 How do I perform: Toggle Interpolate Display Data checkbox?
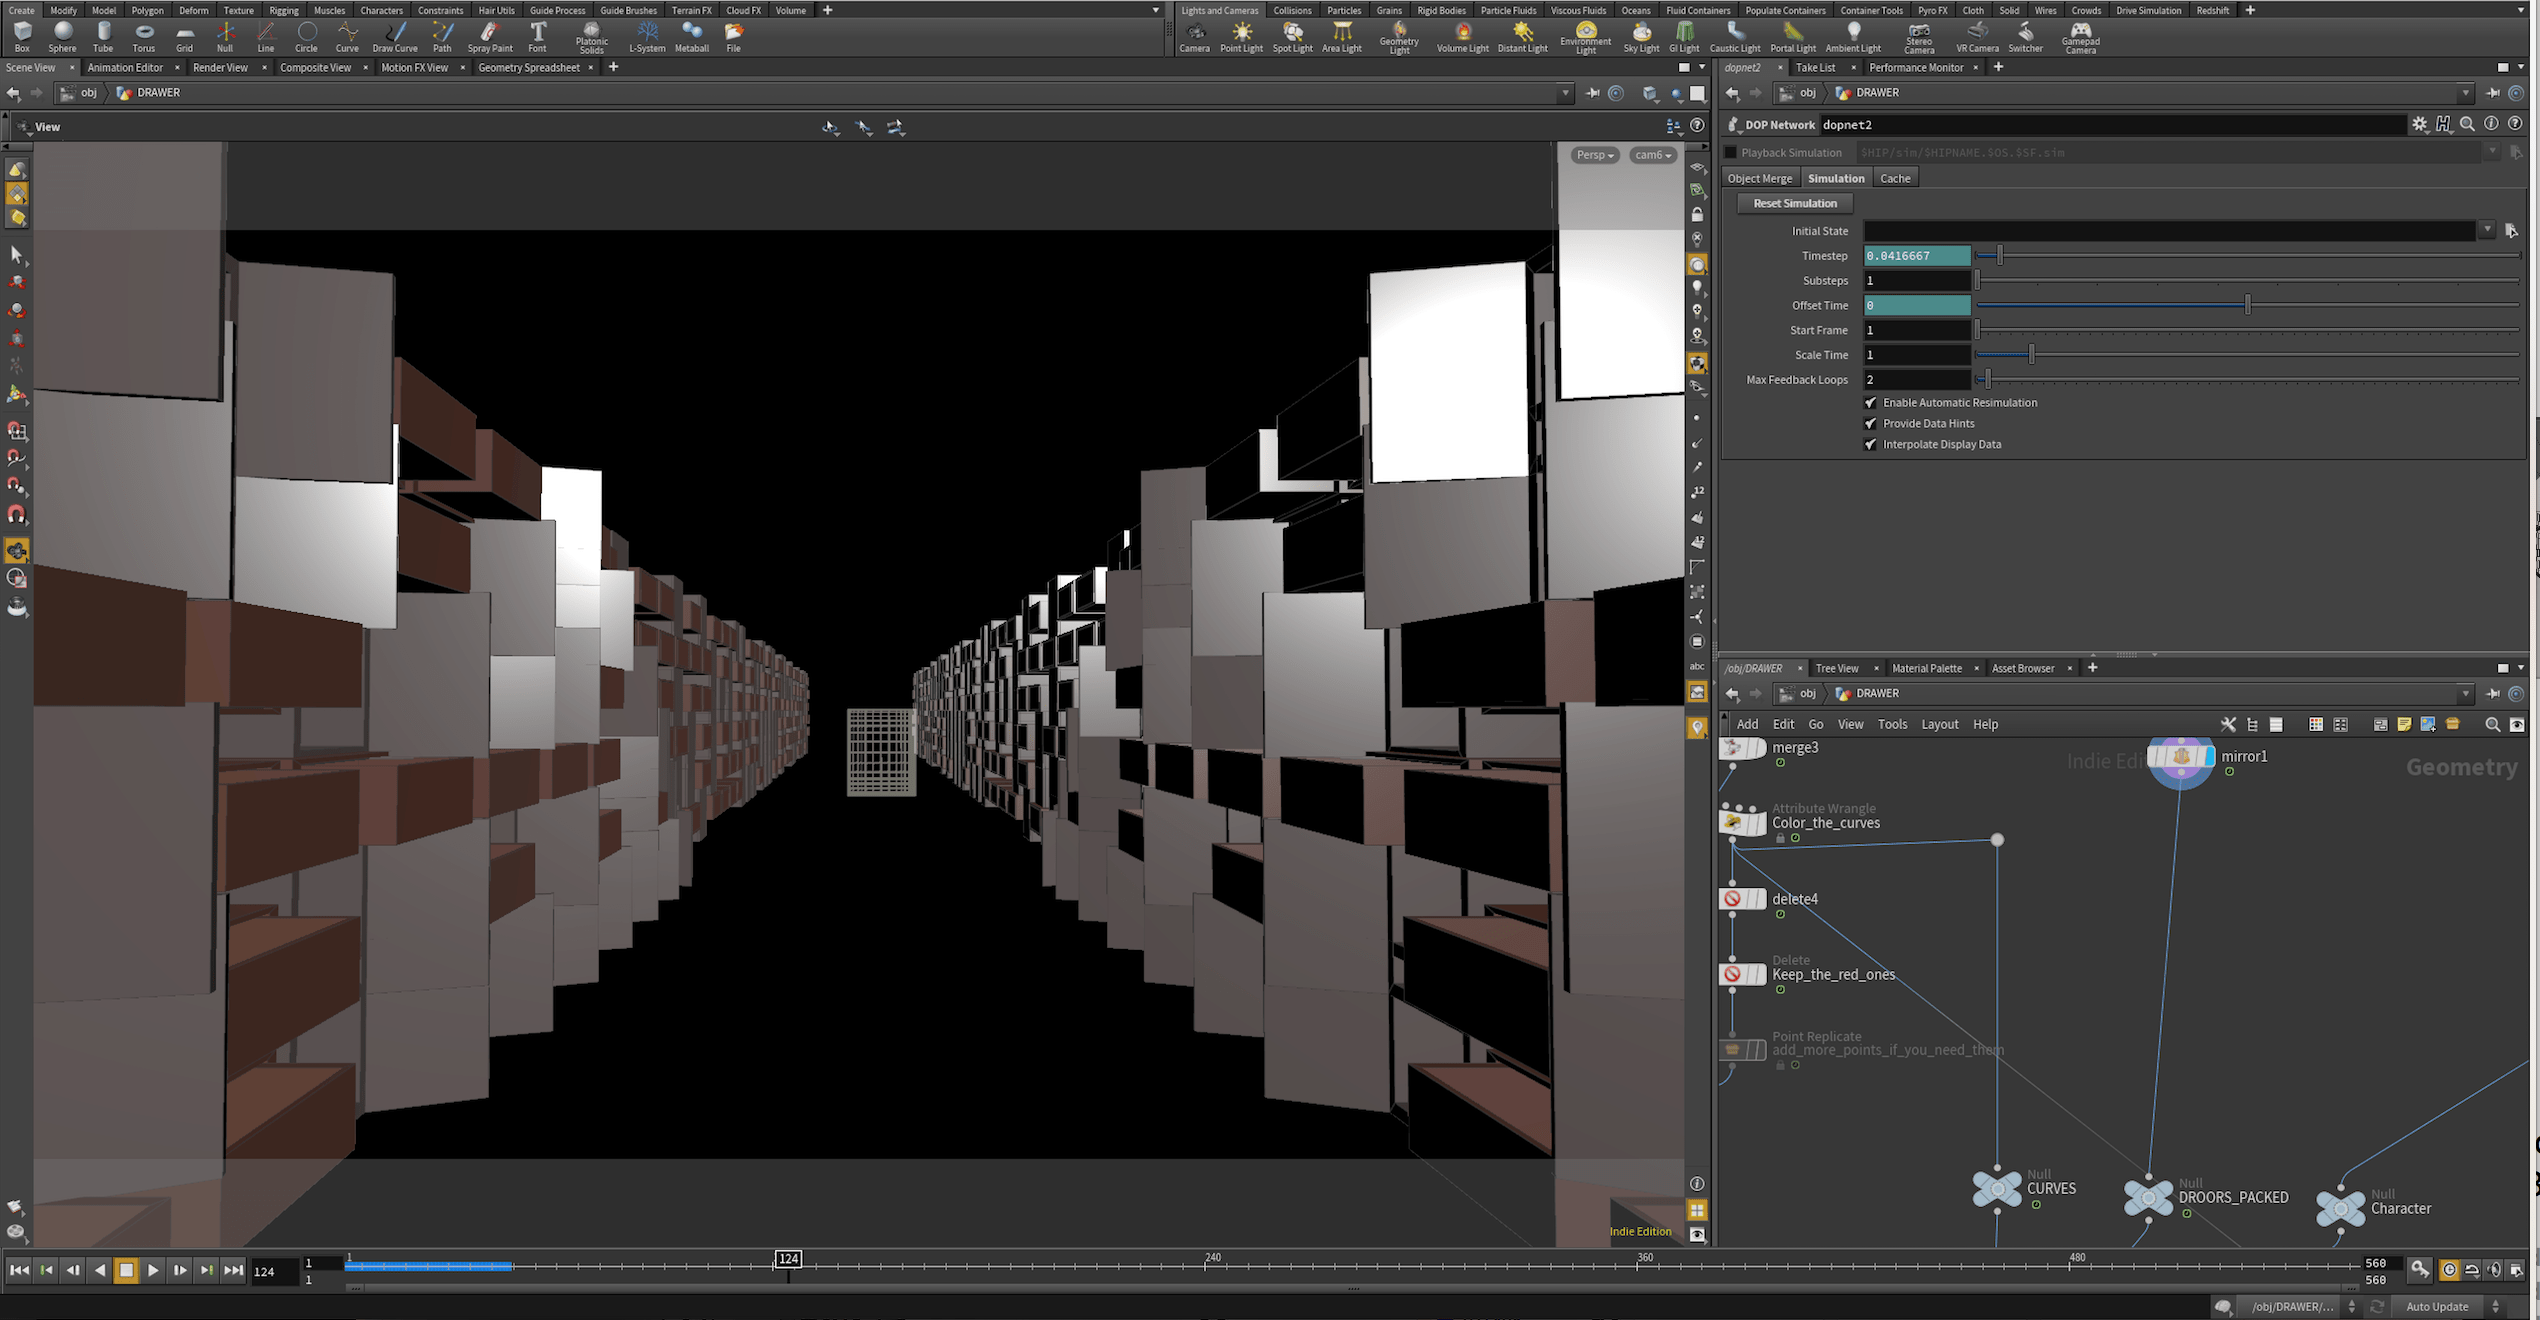[1870, 445]
